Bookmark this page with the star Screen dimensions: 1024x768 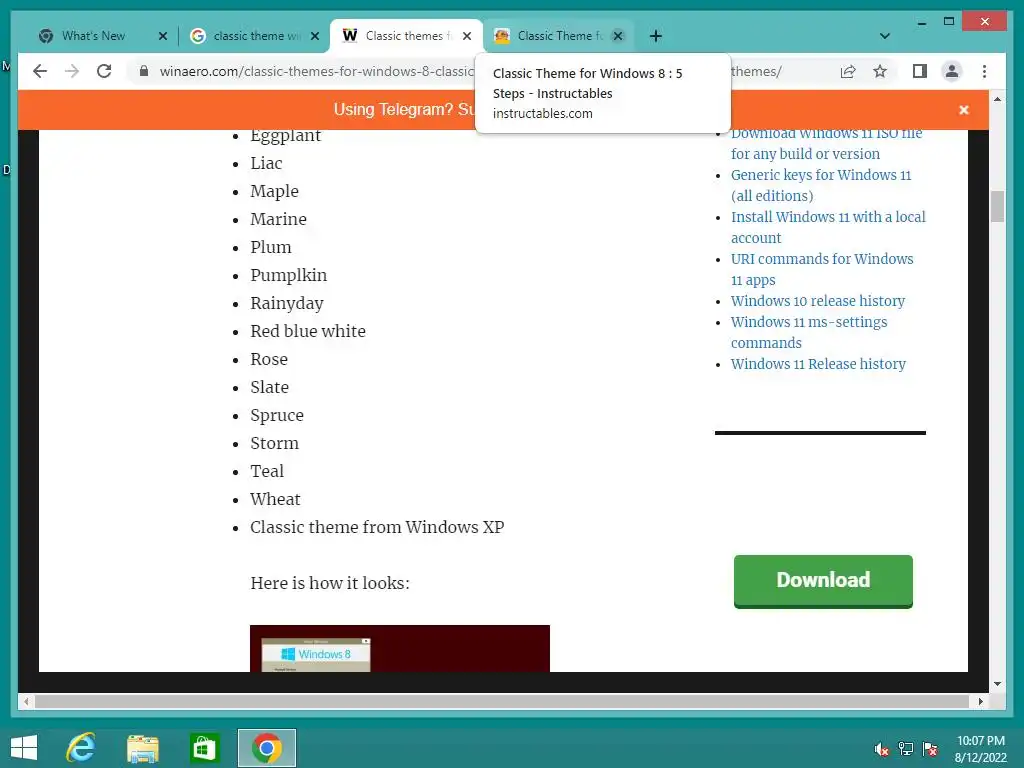point(880,71)
